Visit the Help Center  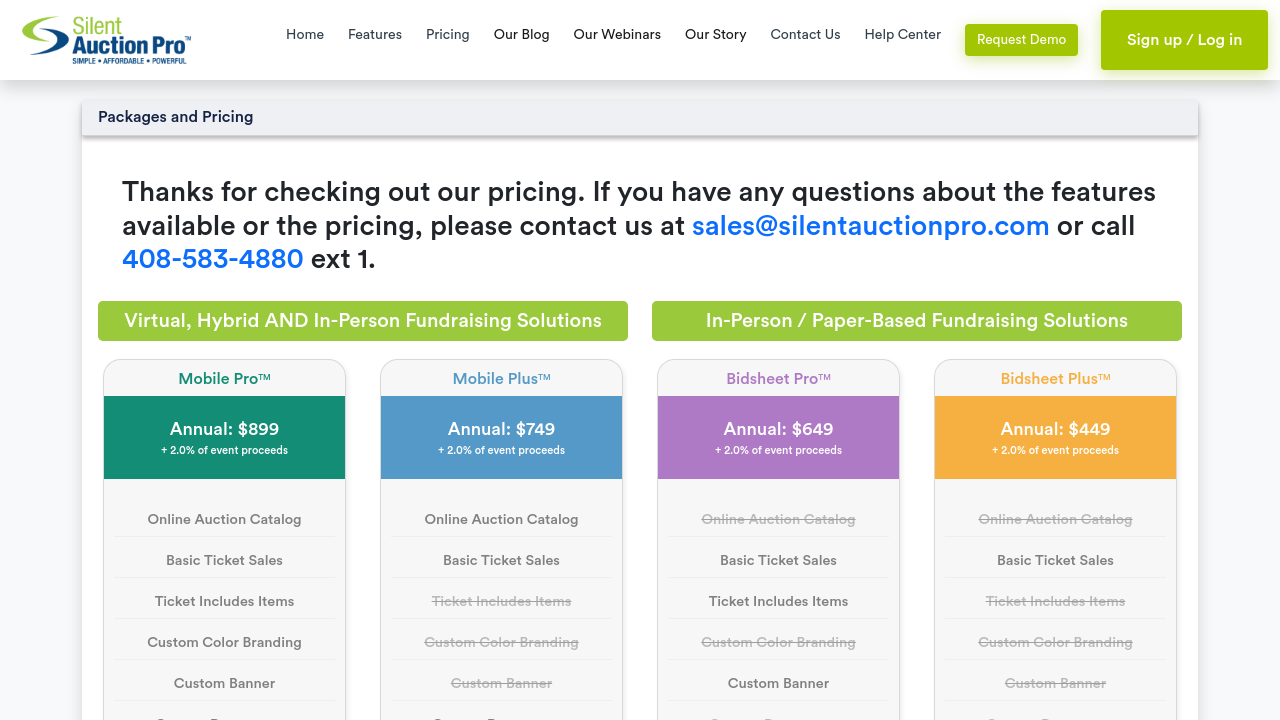[x=902, y=34]
